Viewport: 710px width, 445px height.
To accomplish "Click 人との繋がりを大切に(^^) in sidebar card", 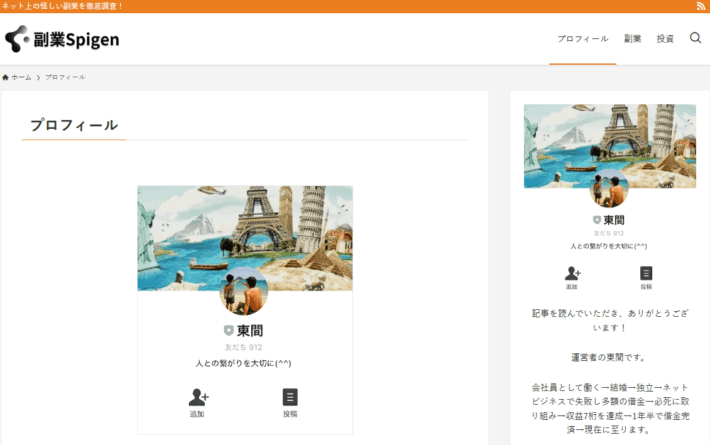I will (x=609, y=246).
